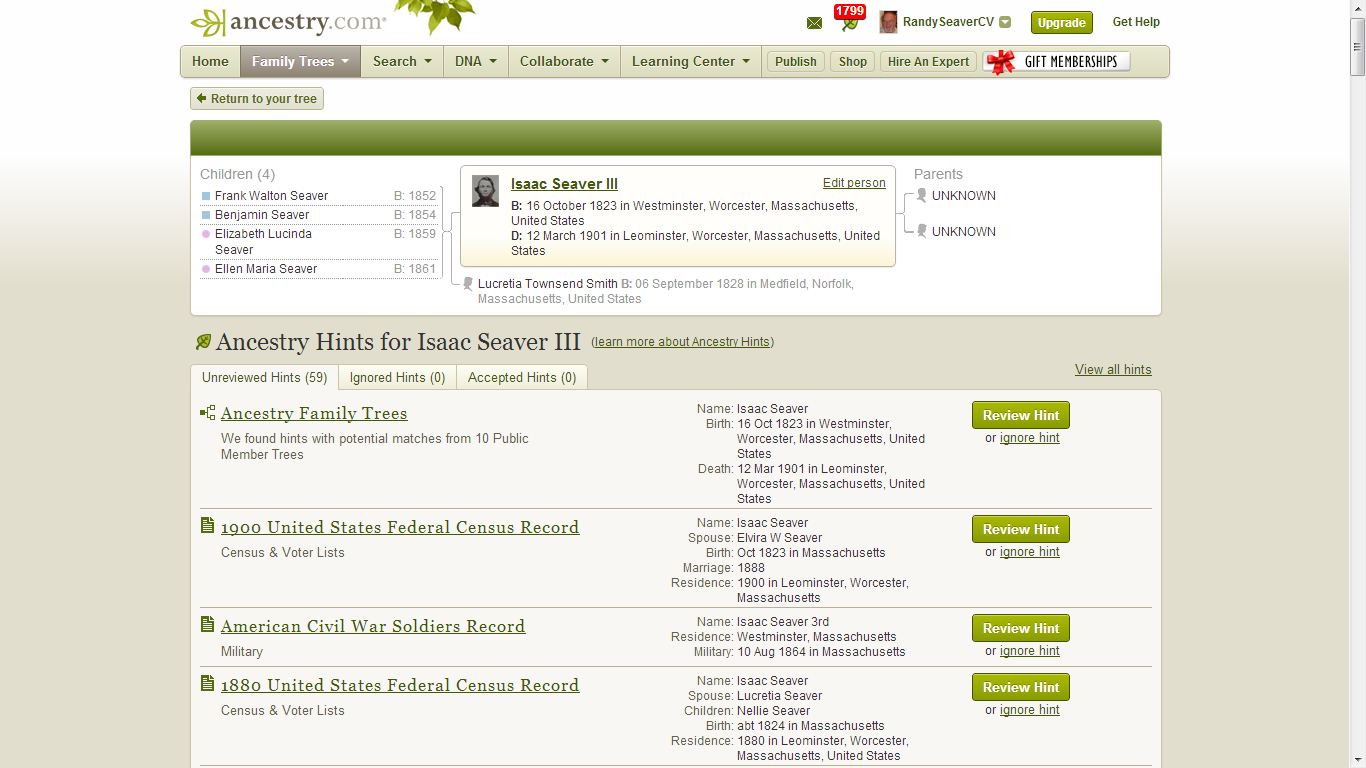Click Isaac Seaver's portrait photo
1366x768 pixels.
click(485, 191)
